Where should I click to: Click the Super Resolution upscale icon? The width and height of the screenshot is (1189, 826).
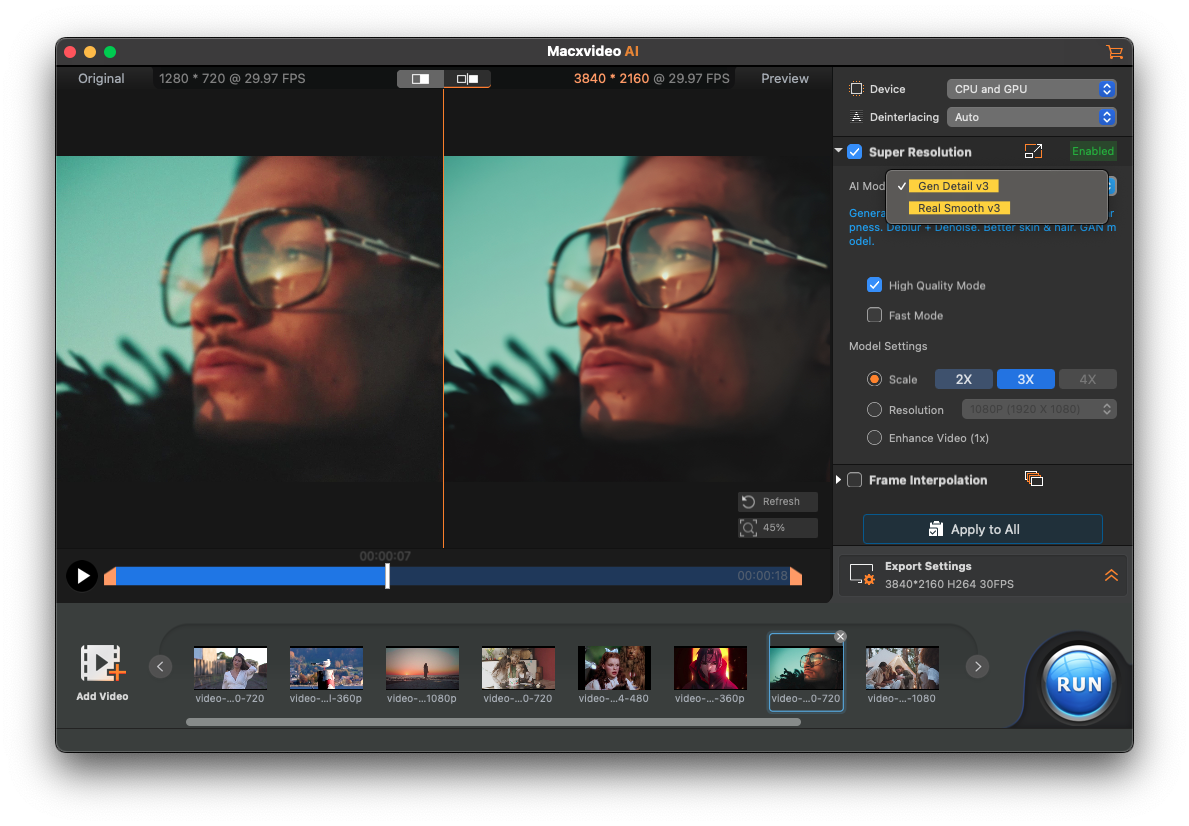1033,152
